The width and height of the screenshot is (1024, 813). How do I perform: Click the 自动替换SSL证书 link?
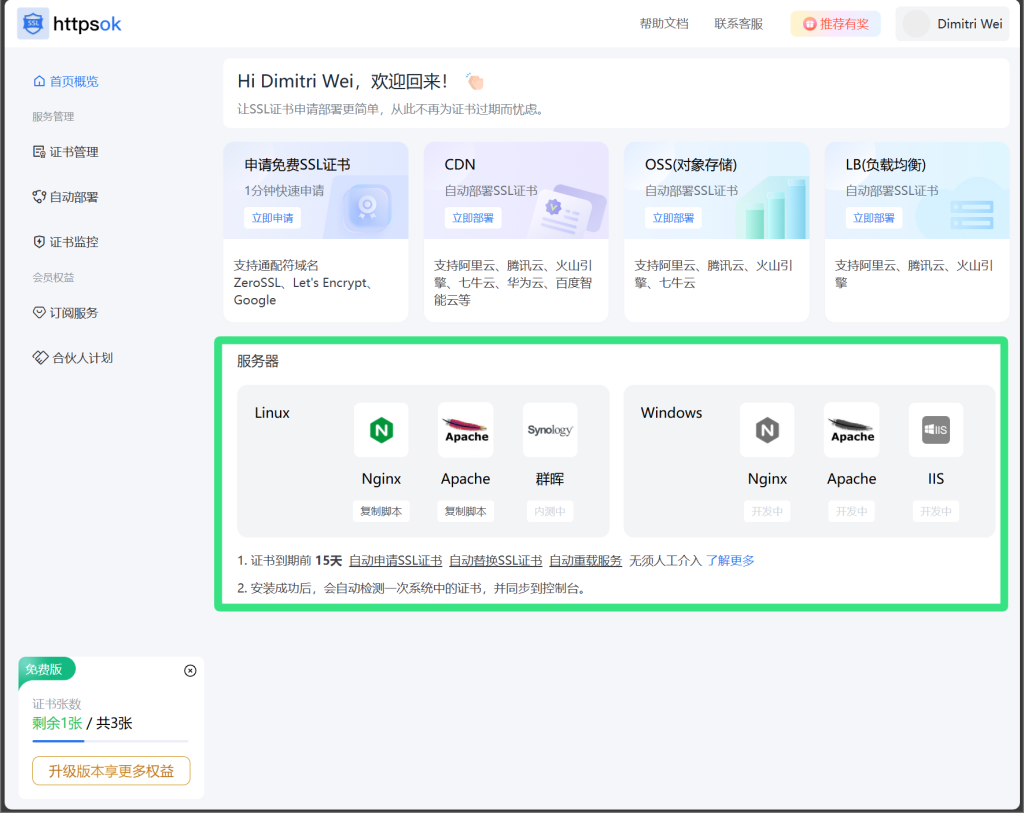click(496, 560)
